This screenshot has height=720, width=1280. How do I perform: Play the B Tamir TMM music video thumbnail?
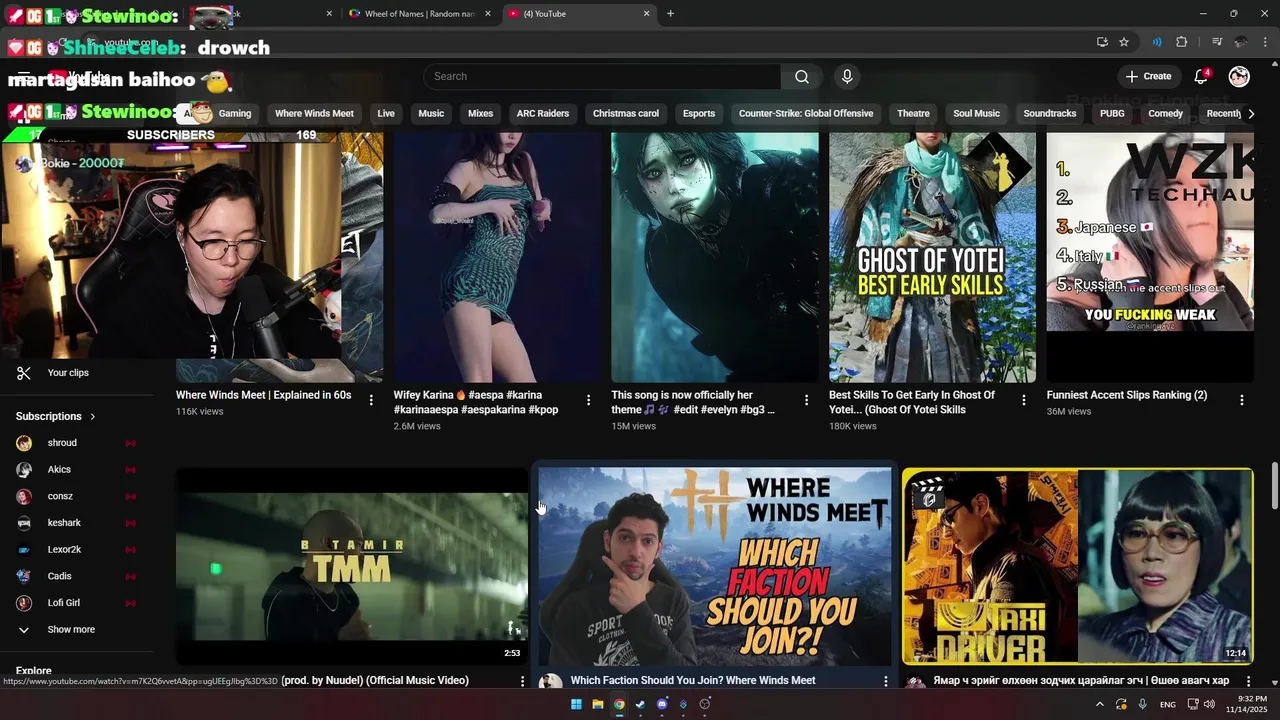point(352,566)
